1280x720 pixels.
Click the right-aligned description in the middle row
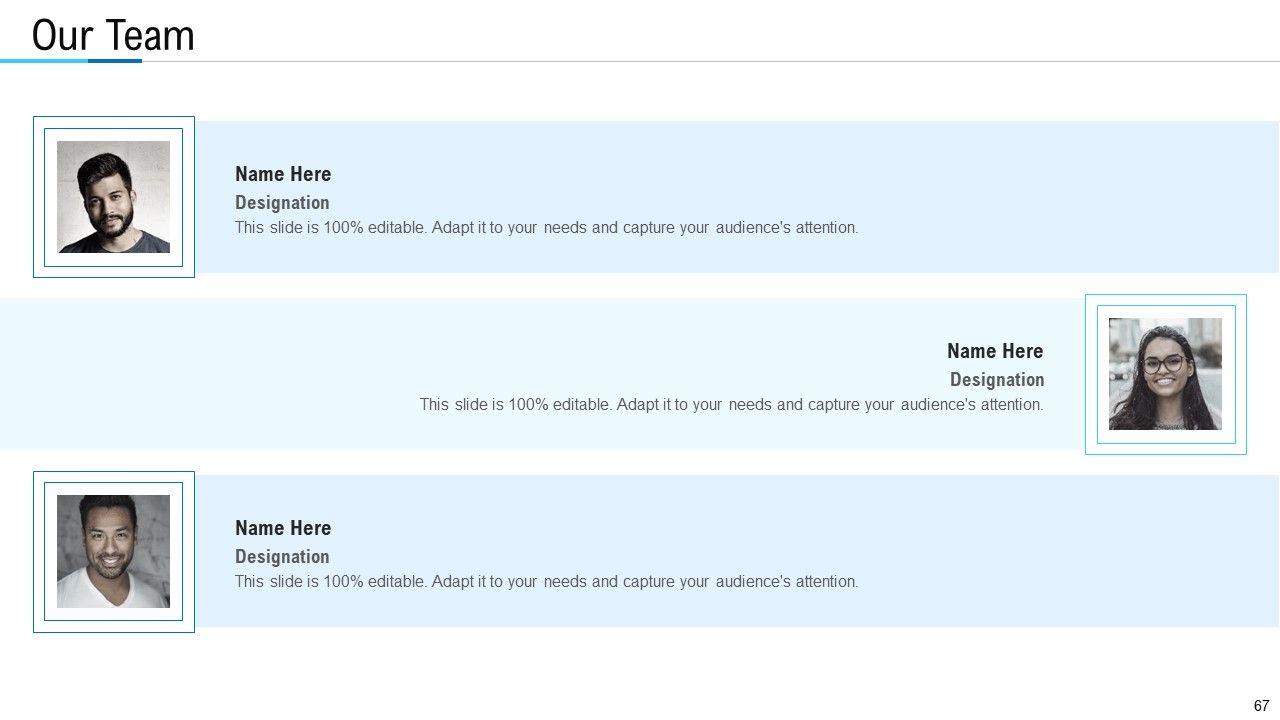[731, 405]
